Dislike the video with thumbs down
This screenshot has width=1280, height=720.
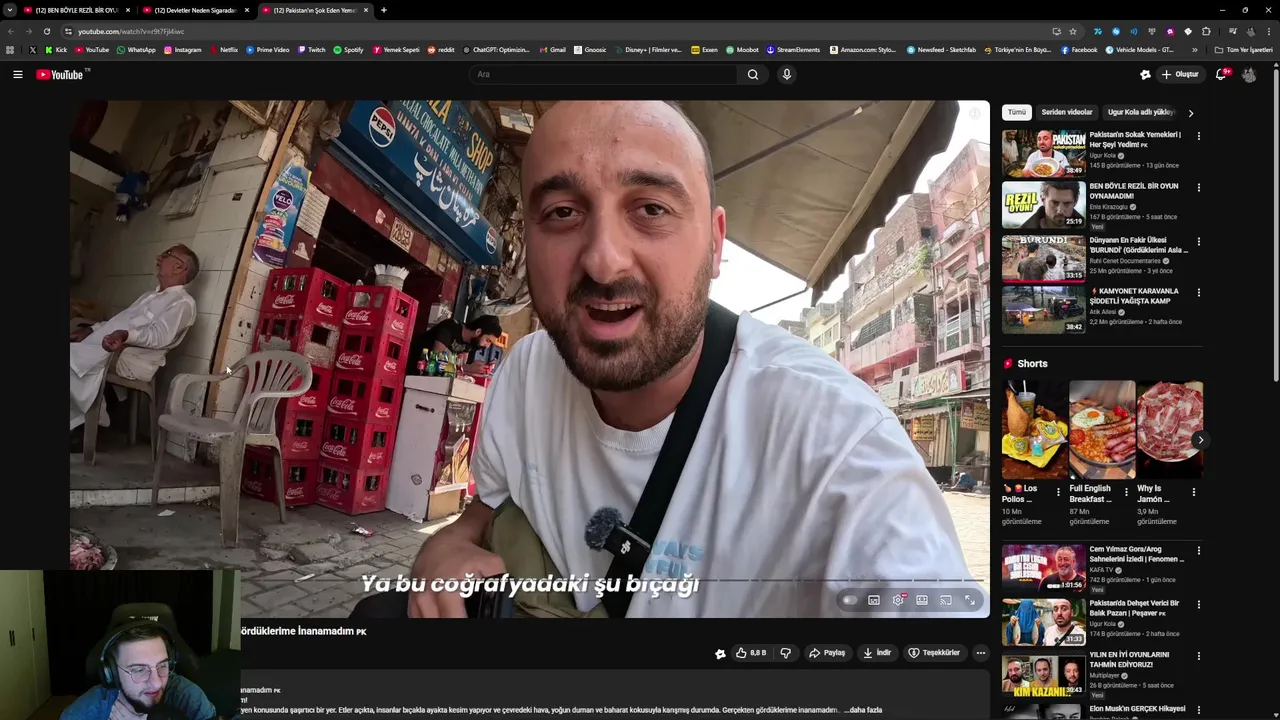pos(786,653)
